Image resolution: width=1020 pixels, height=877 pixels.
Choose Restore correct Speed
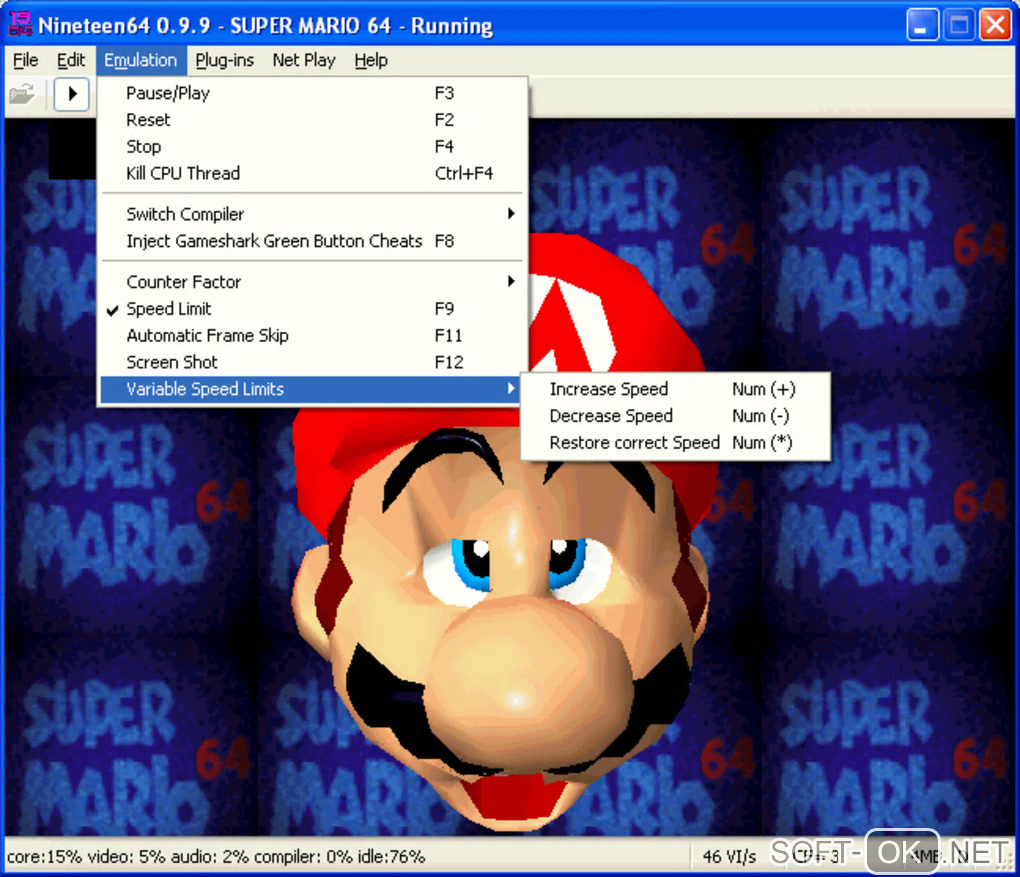[x=675, y=442]
